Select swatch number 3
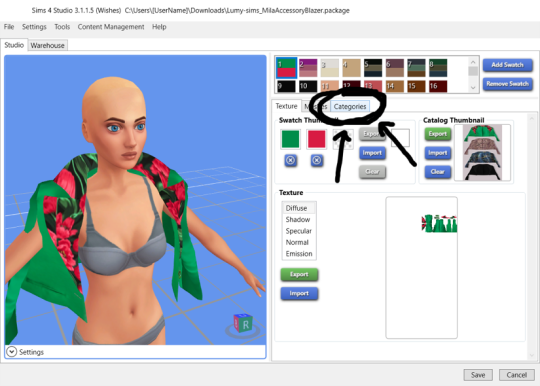The image size is (540, 386). click(x=330, y=68)
